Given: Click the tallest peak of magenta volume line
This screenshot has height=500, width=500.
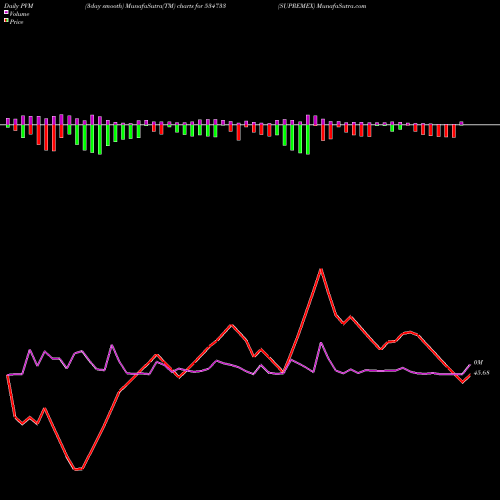Looking at the screenshot, I should click(x=321, y=343).
